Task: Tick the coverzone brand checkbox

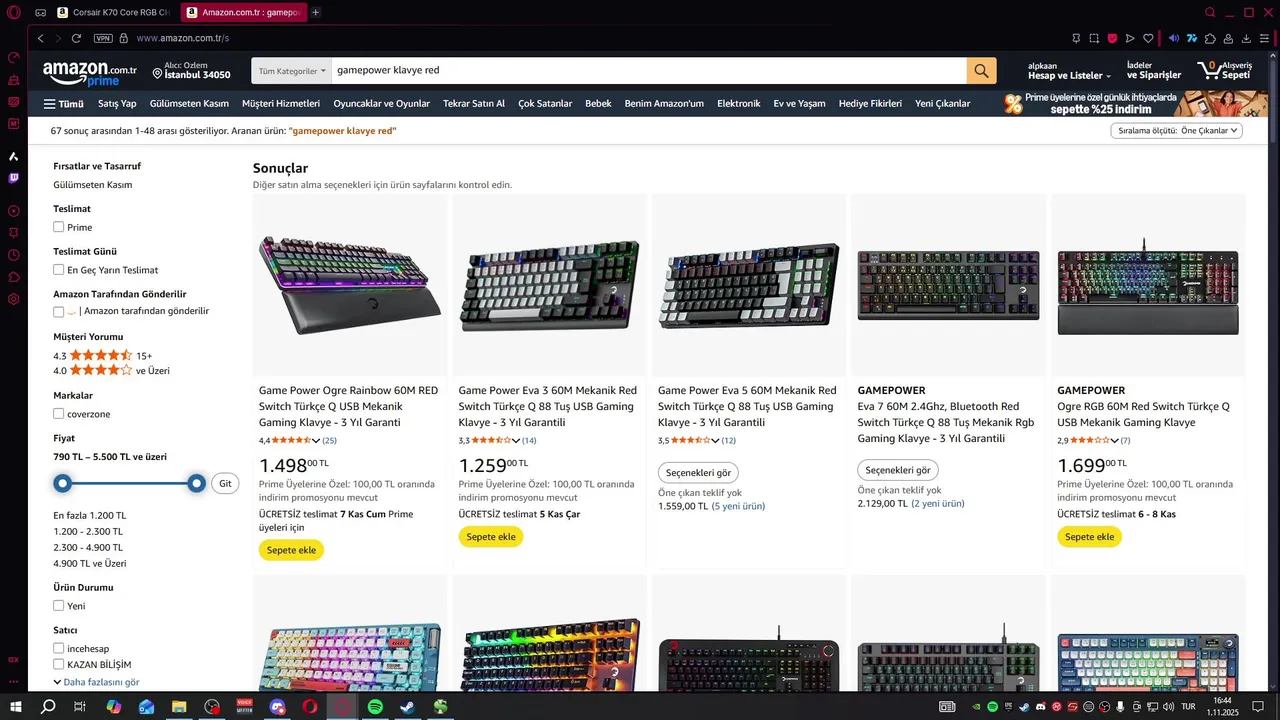Action: [x=59, y=414]
